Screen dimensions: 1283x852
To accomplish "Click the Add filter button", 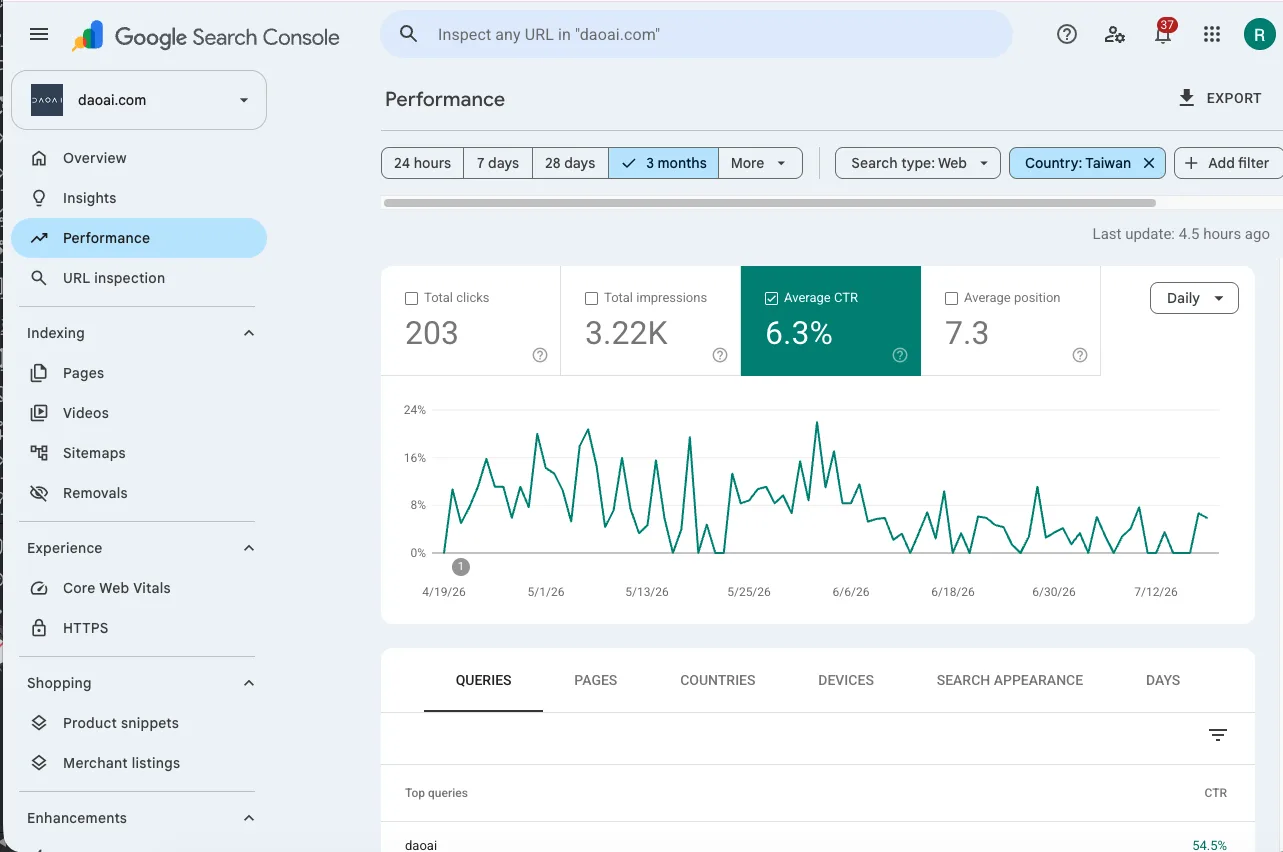I will pyautogui.click(x=1228, y=163).
